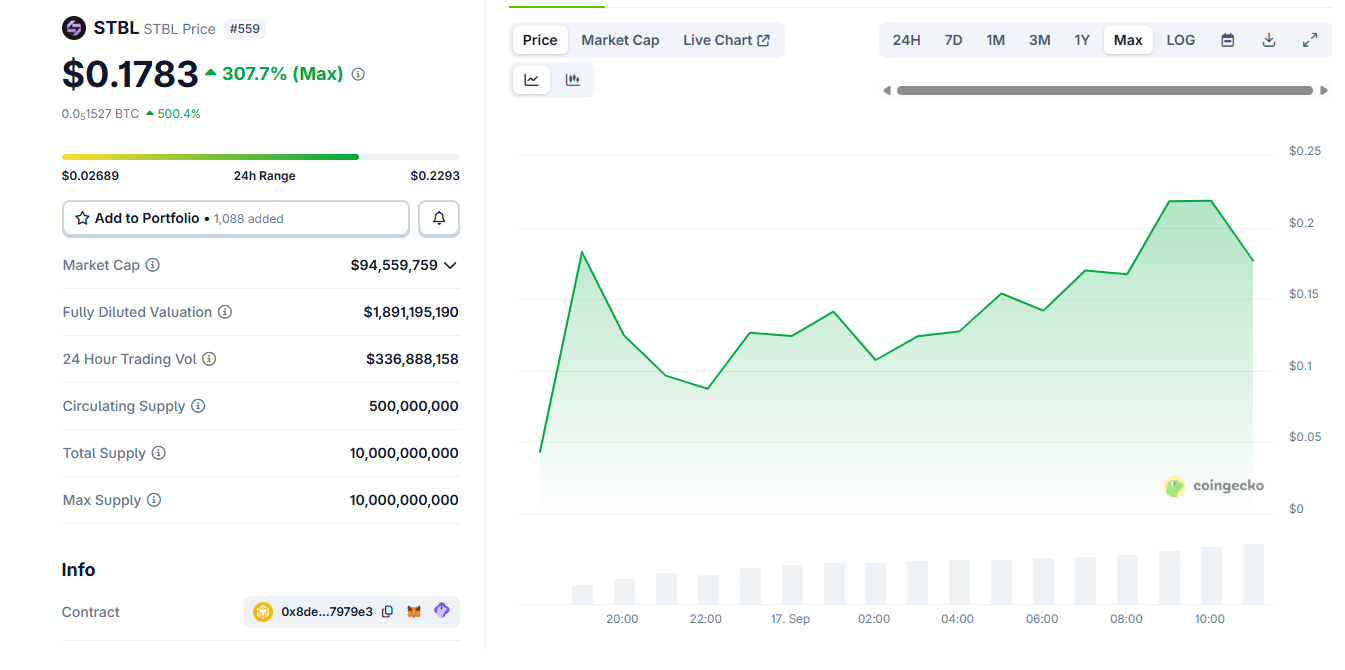This screenshot has width=1345, height=670.
Task: Click the star in Add to Portfolio
Action: [x=81, y=218]
